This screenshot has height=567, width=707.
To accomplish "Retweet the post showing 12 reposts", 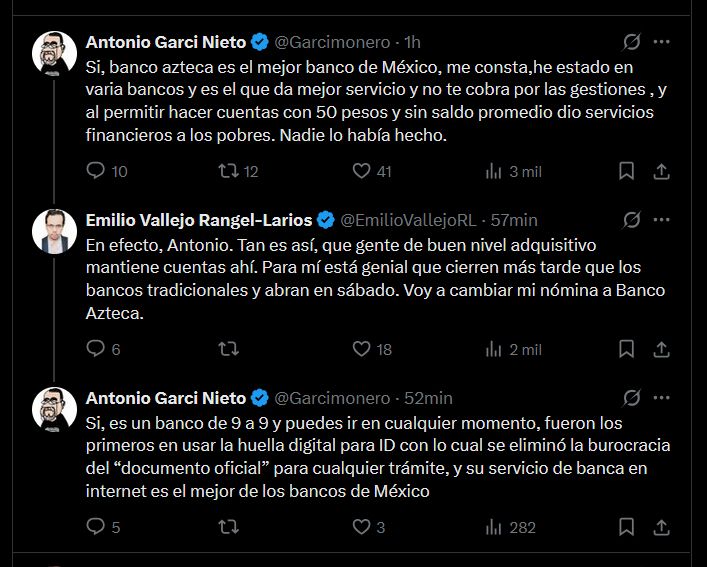I will [x=228, y=171].
